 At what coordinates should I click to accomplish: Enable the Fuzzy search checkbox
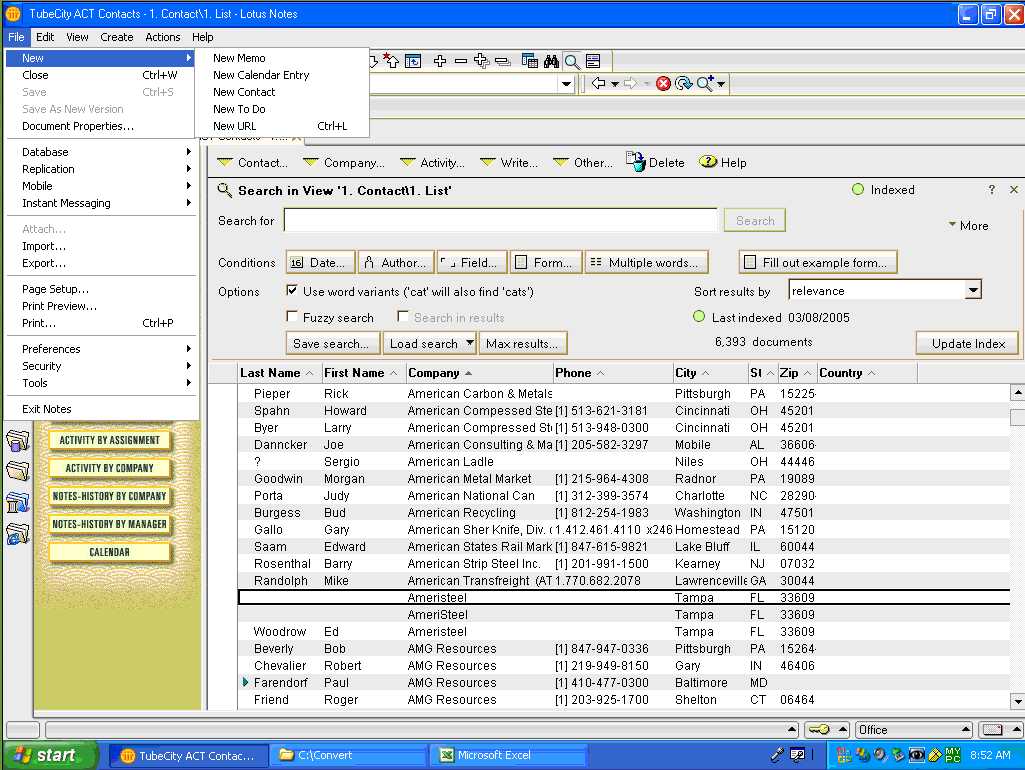coord(292,316)
